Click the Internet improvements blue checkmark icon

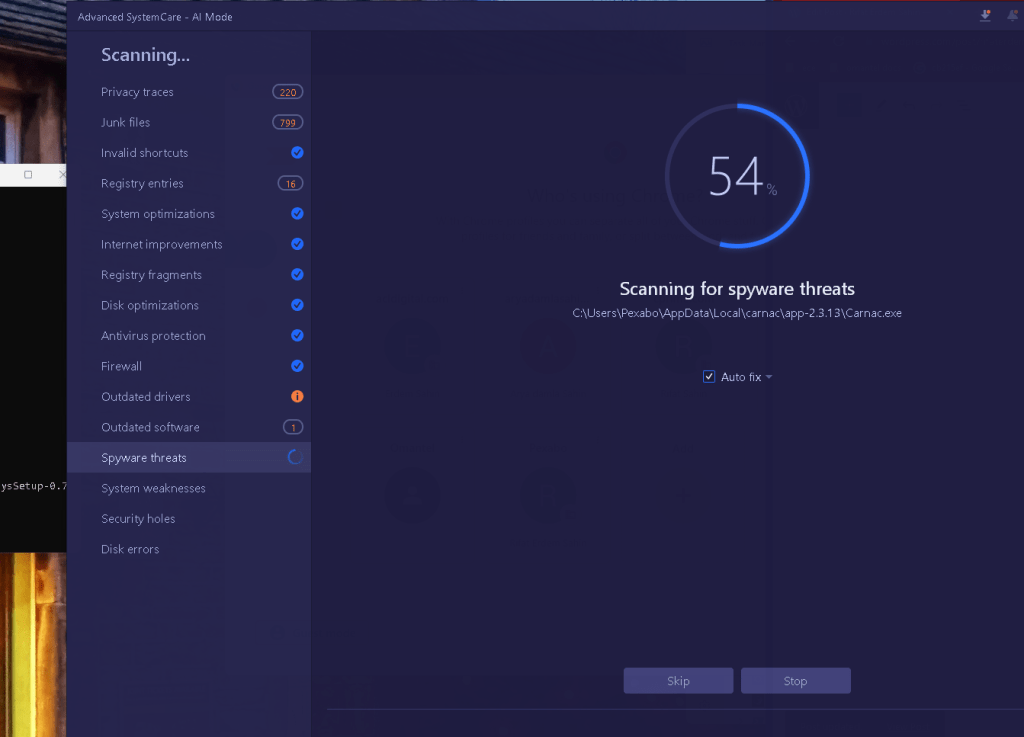point(297,244)
